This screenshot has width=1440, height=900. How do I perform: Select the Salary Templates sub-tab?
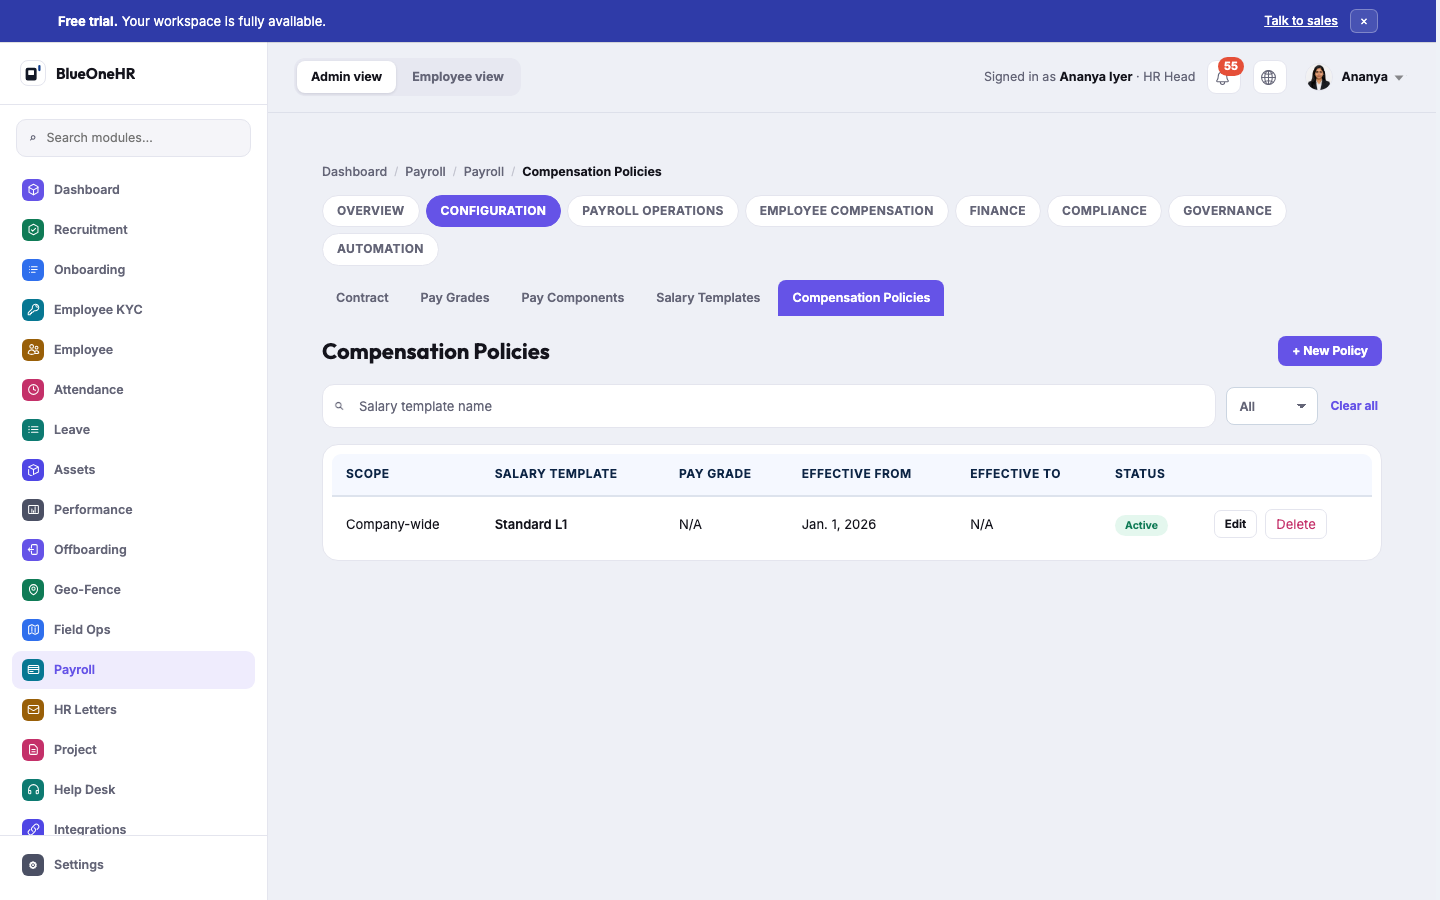(x=708, y=298)
